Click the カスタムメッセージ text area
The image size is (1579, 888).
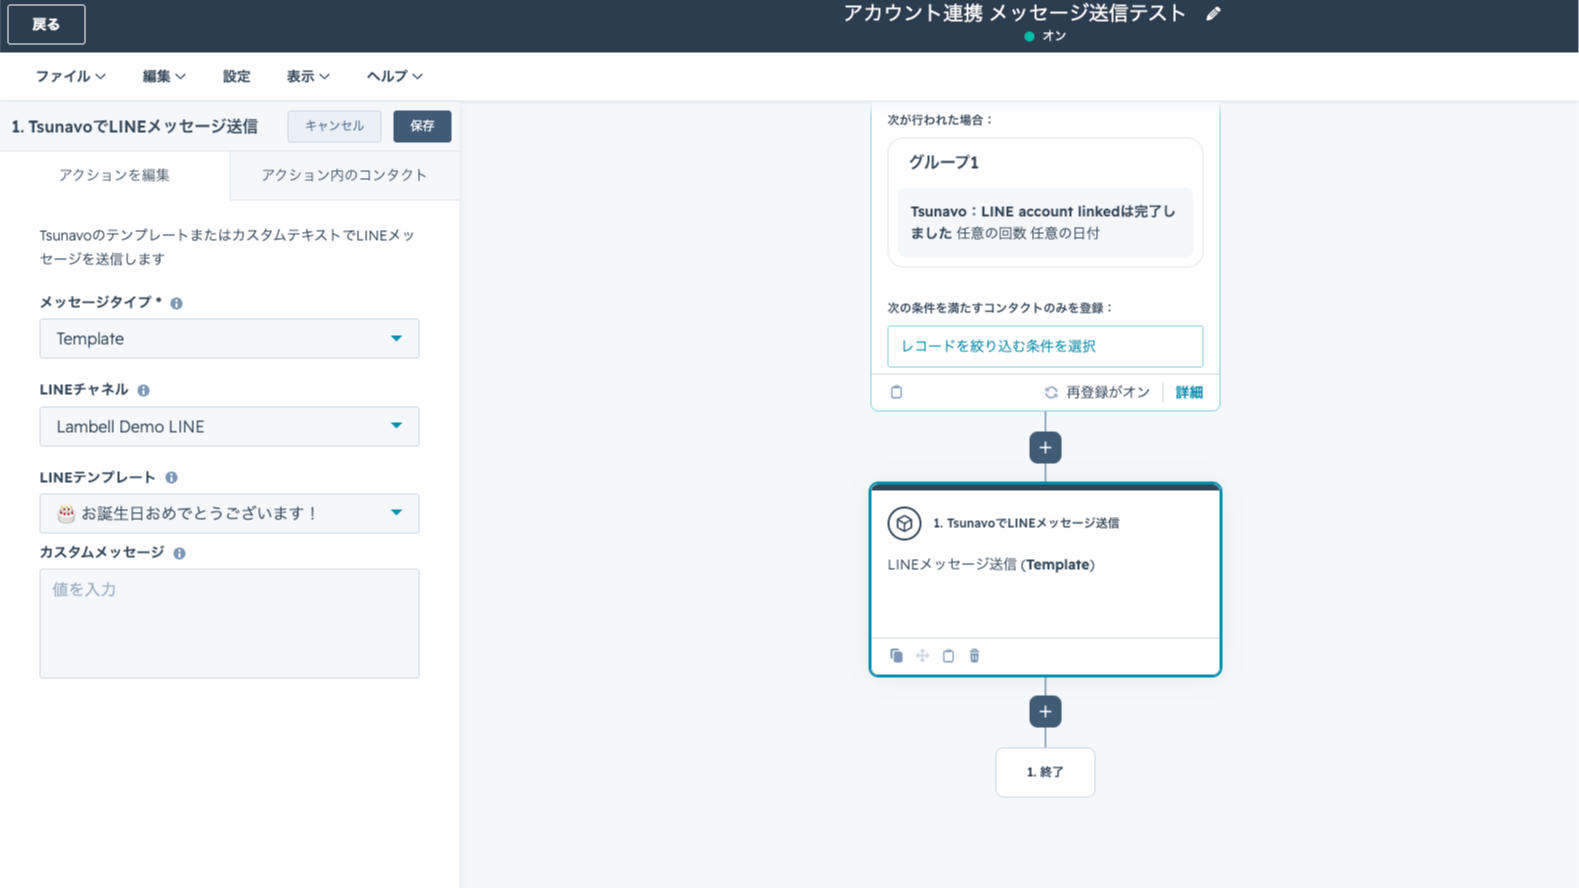click(x=229, y=624)
